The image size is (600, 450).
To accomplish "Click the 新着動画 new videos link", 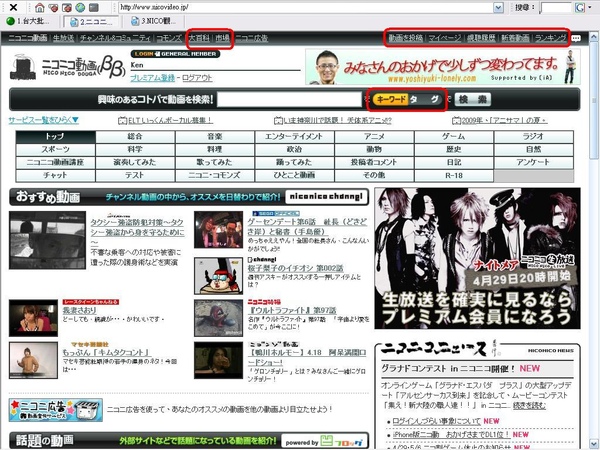I will [515, 38].
